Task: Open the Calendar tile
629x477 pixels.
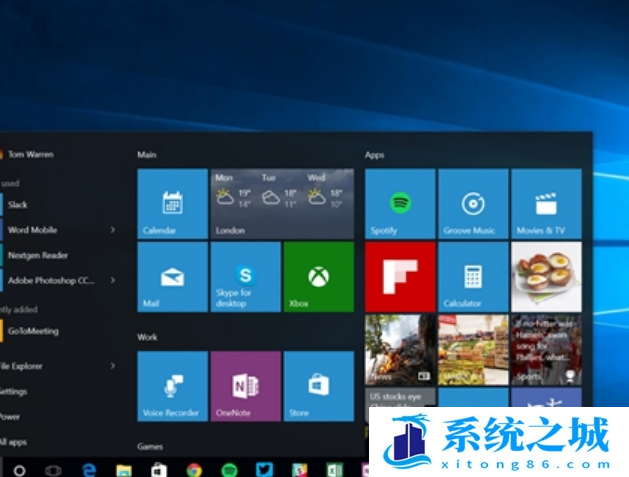Action: (x=172, y=204)
